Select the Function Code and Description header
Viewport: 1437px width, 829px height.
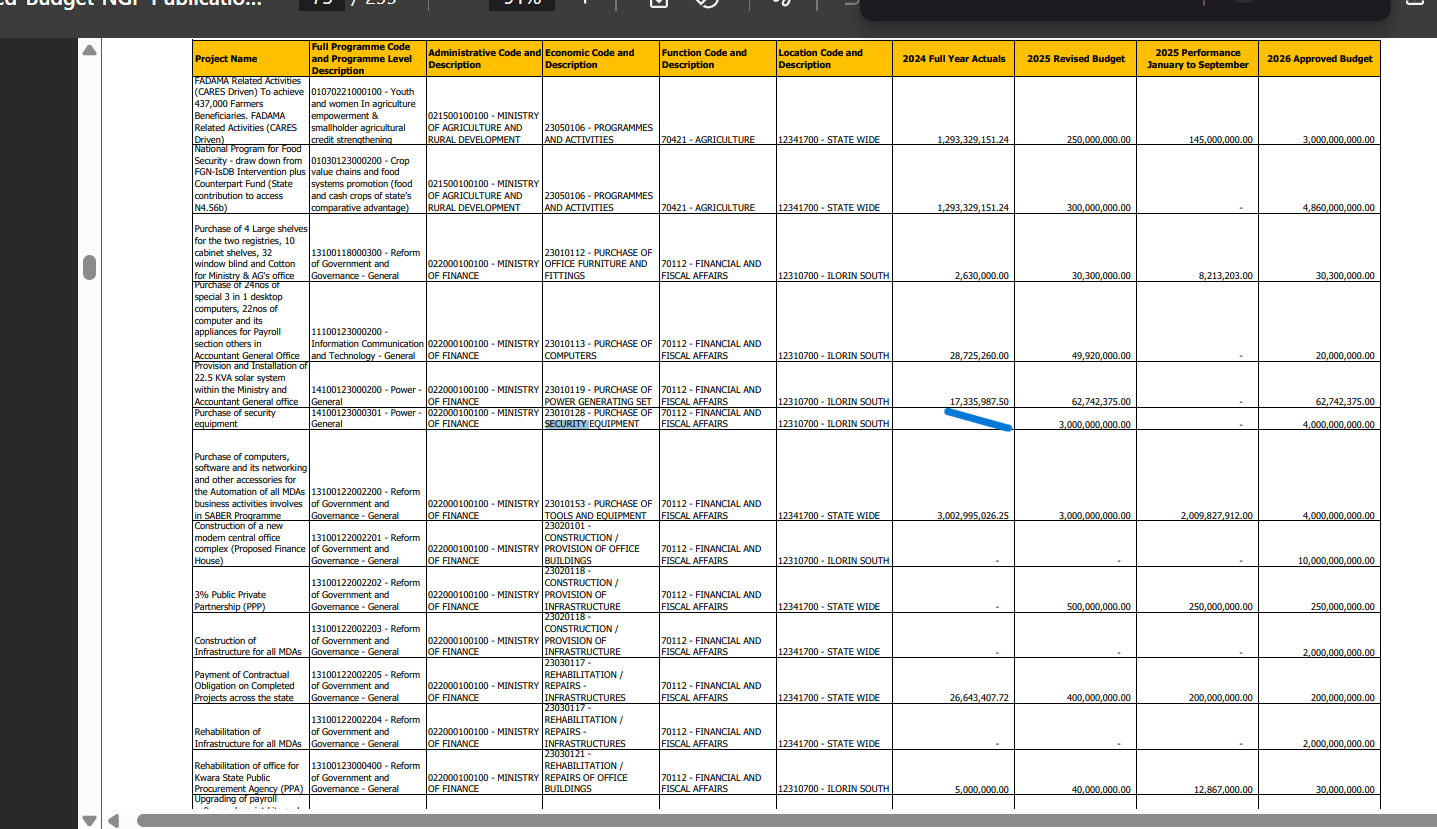[x=717, y=59]
